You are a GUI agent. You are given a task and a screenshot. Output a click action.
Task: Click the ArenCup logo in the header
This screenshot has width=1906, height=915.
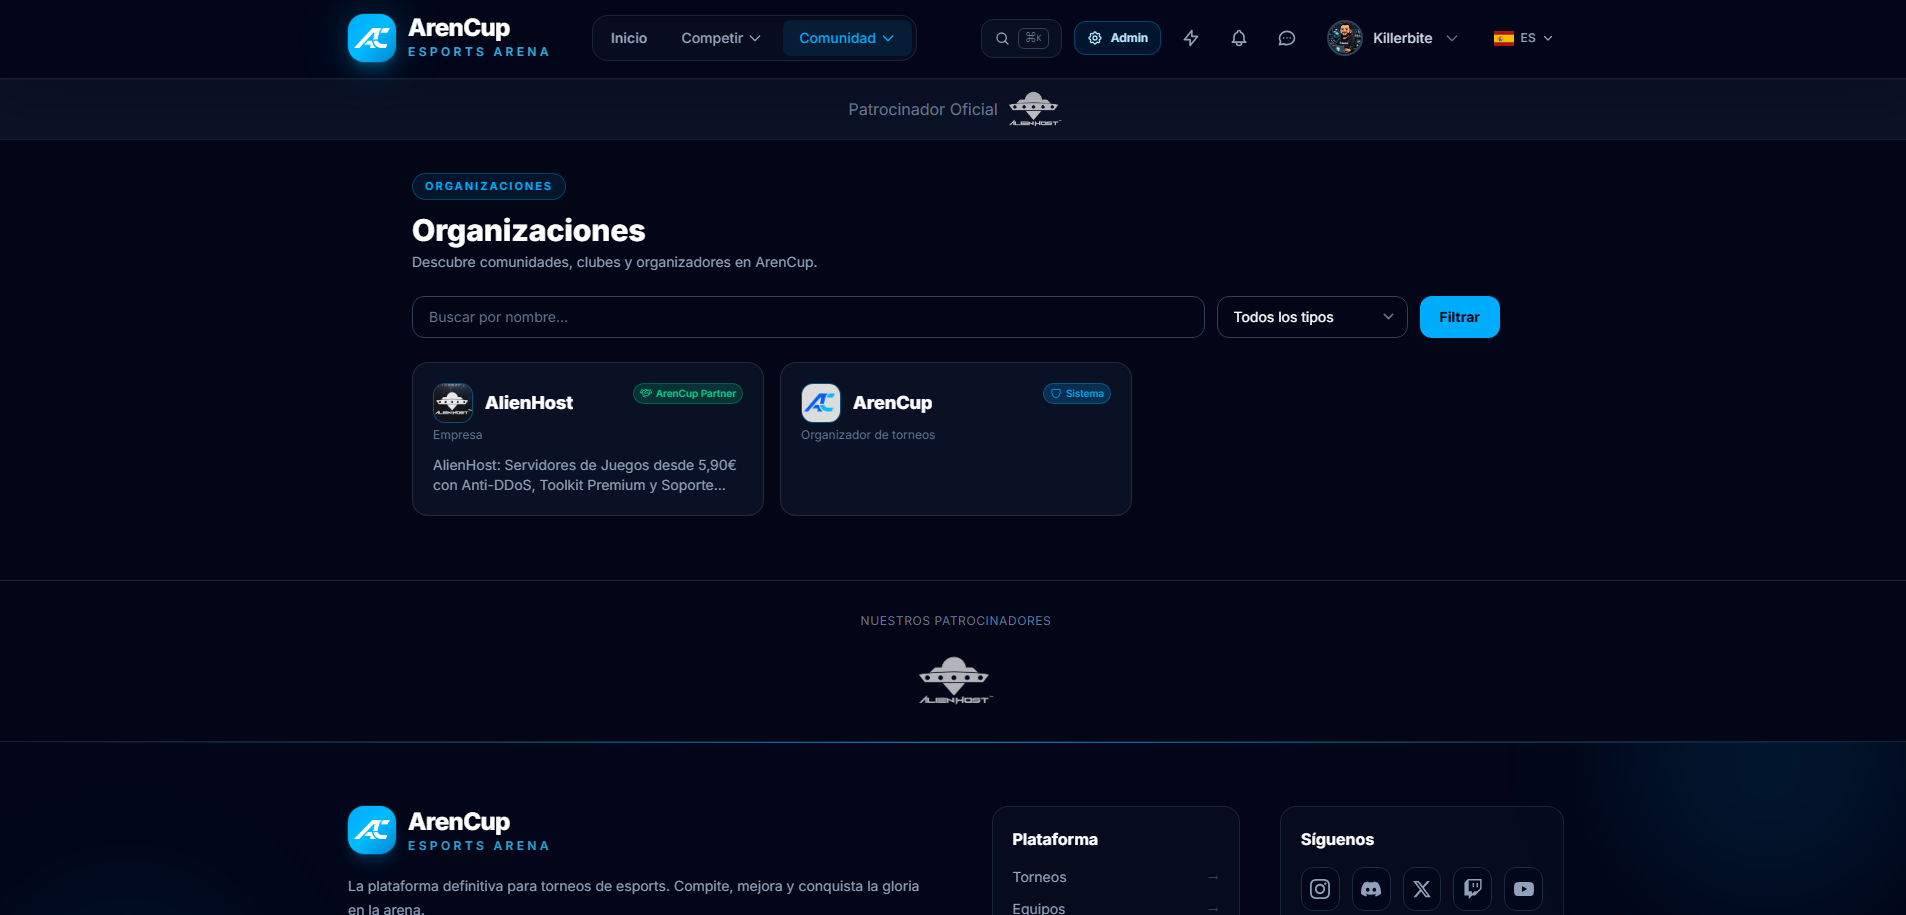pyautogui.click(x=449, y=38)
